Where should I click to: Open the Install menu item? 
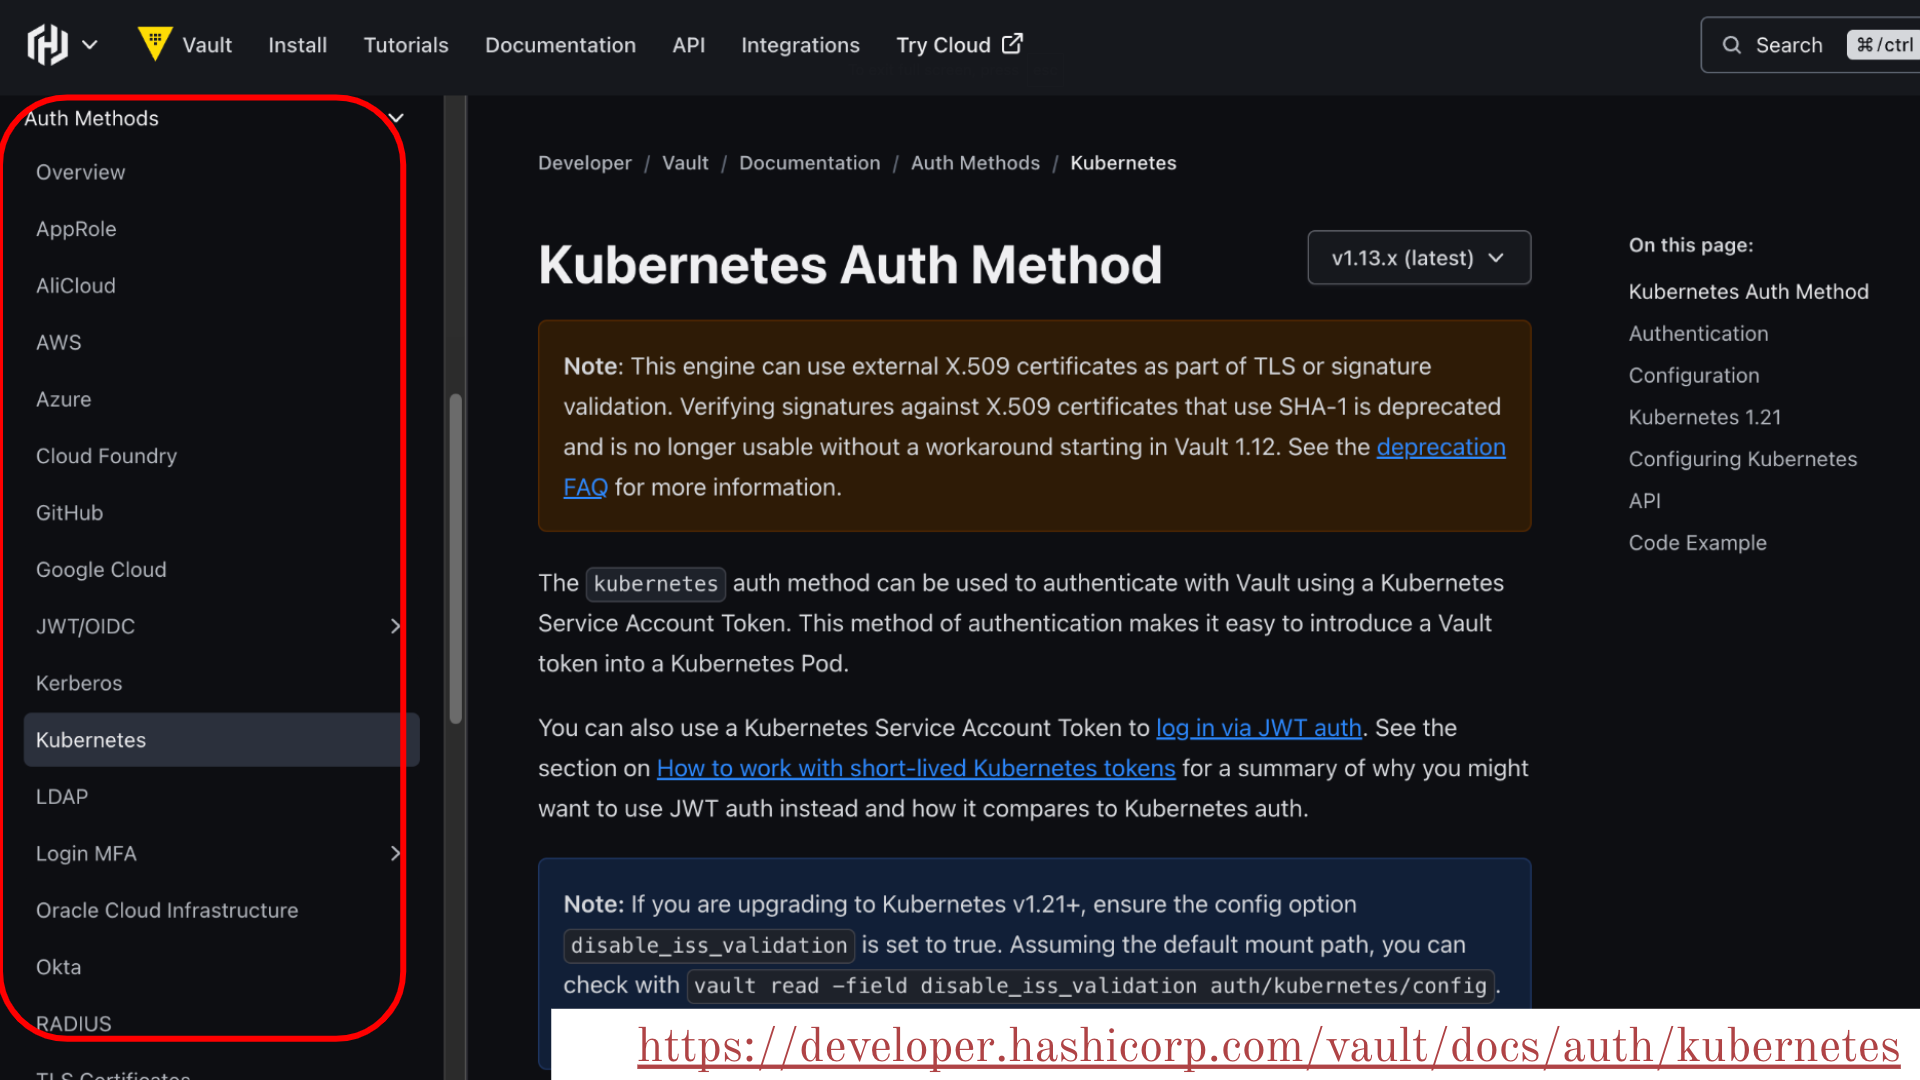[x=297, y=45]
